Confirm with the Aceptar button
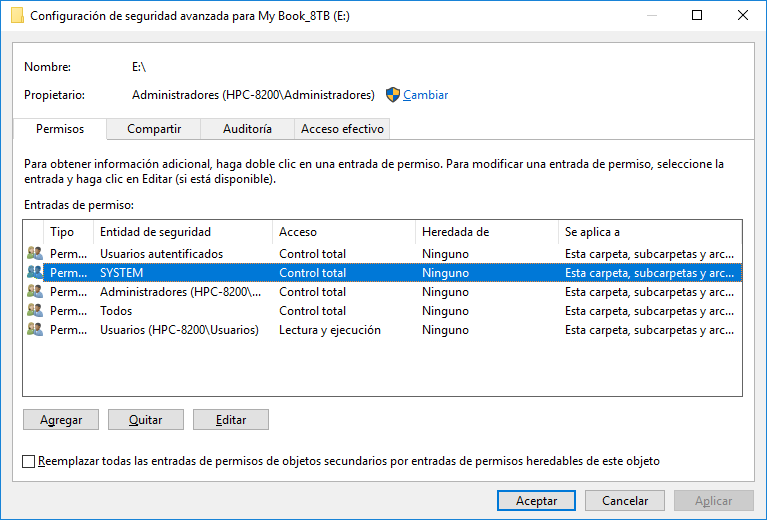The width and height of the screenshot is (767, 520). [536, 500]
